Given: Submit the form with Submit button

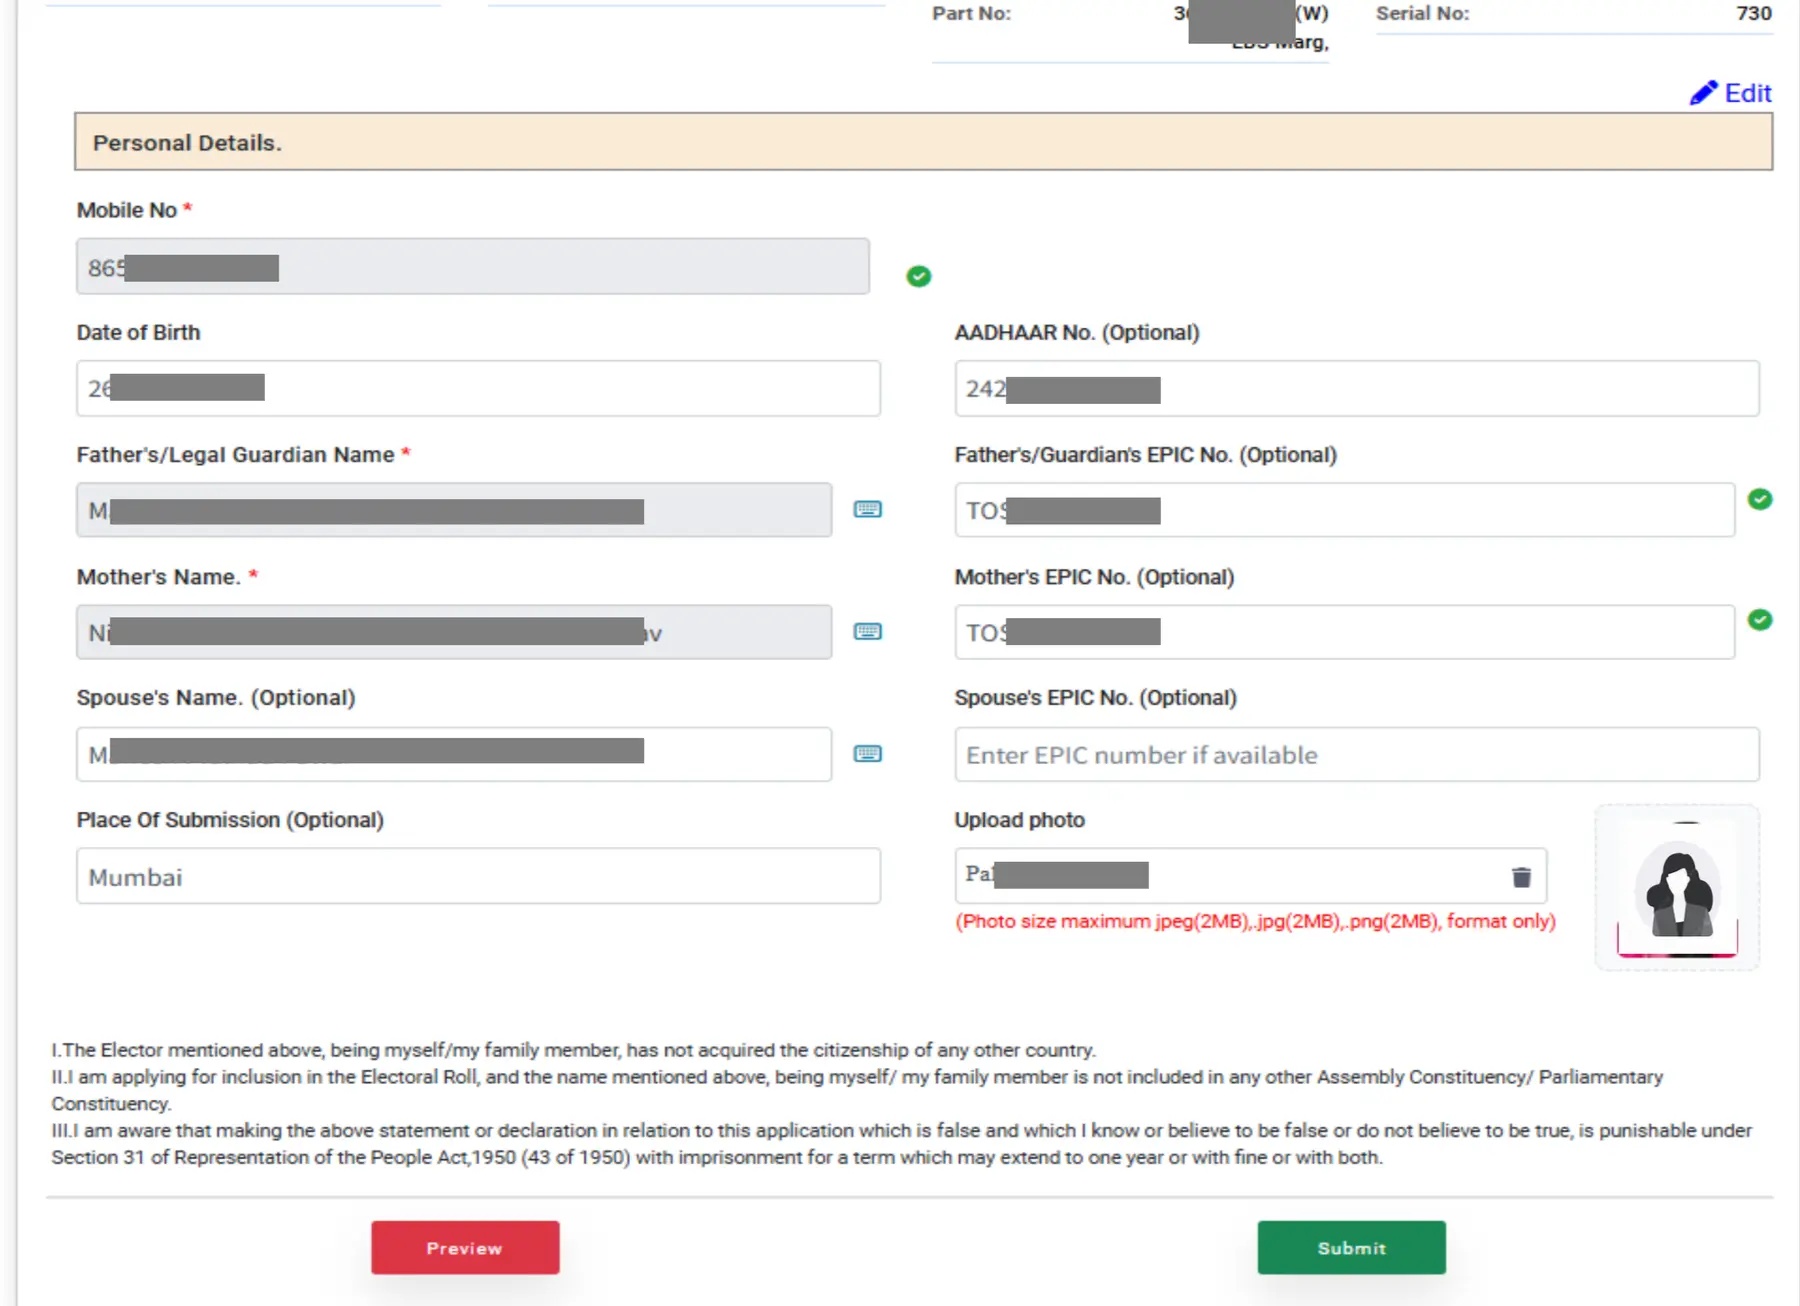Looking at the screenshot, I should (1351, 1247).
